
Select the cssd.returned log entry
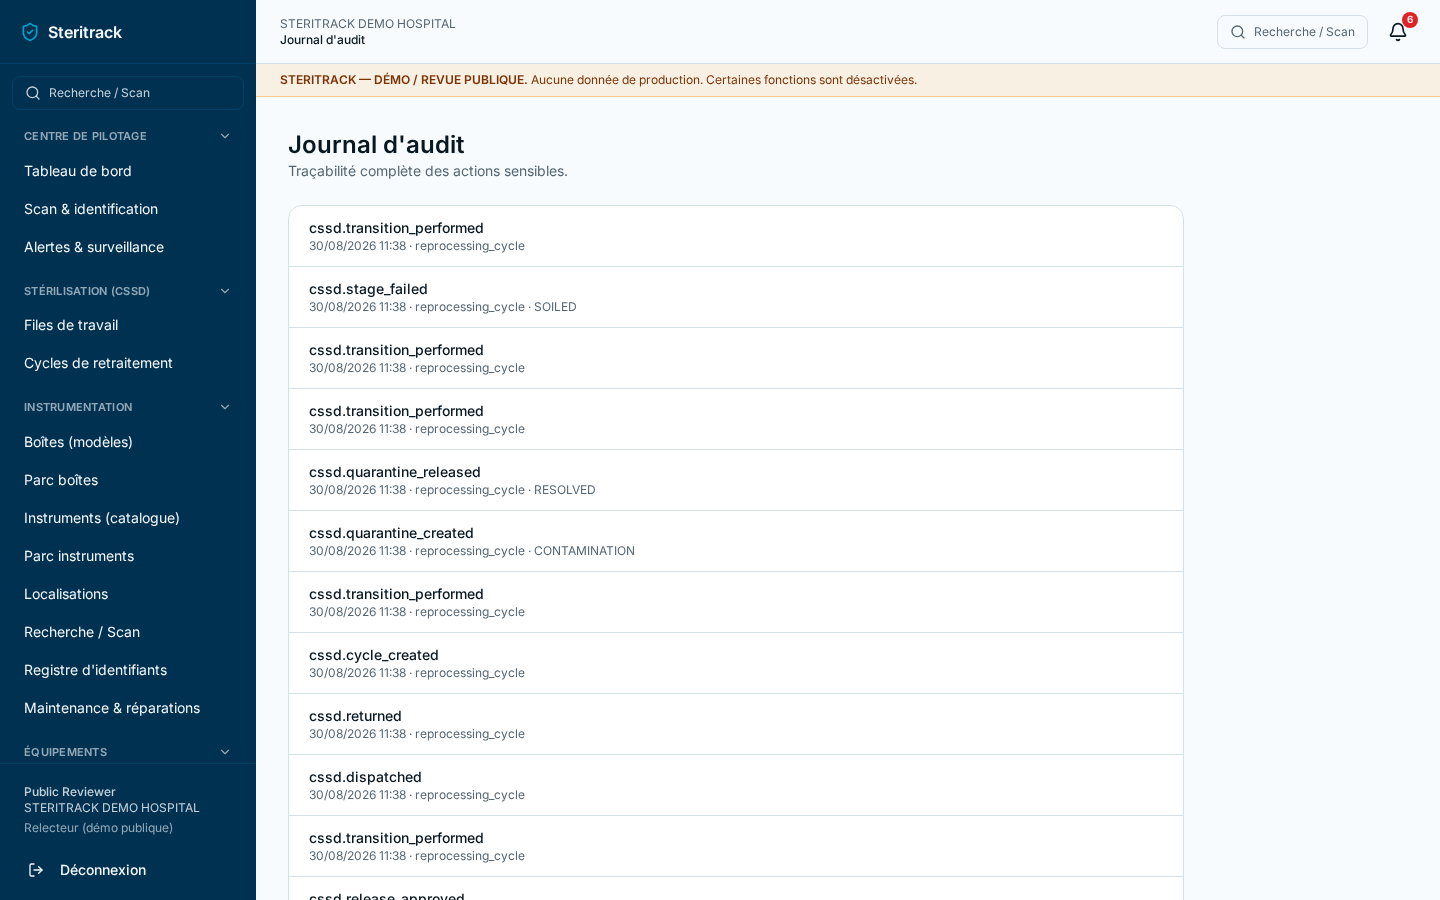tap(736, 724)
